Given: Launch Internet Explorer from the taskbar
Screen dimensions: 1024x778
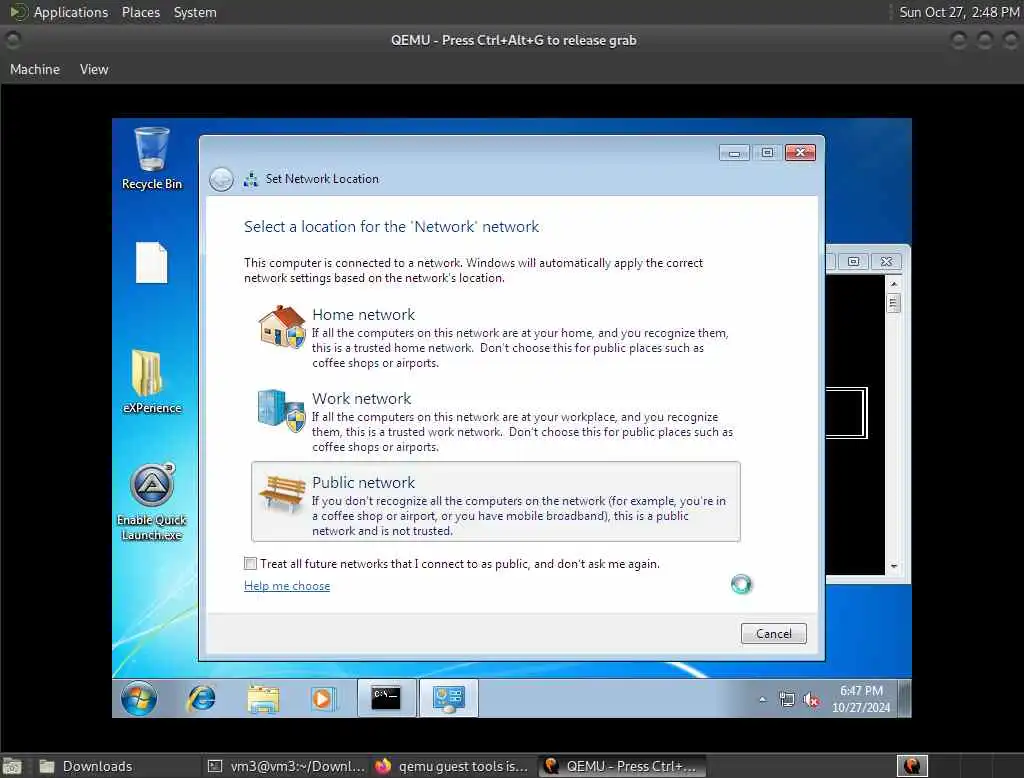Looking at the screenshot, I should point(201,698).
